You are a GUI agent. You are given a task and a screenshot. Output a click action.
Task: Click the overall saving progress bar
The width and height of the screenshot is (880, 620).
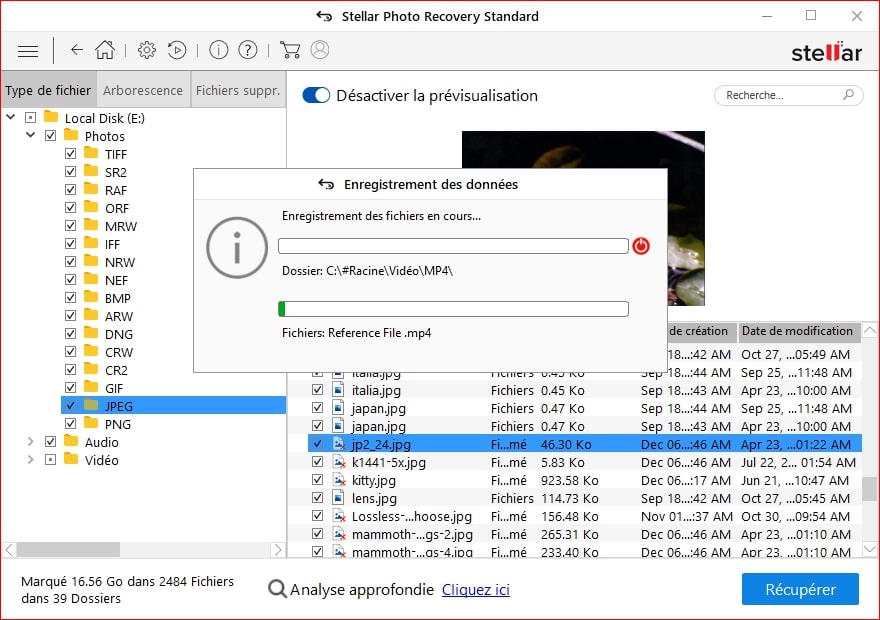453,246
